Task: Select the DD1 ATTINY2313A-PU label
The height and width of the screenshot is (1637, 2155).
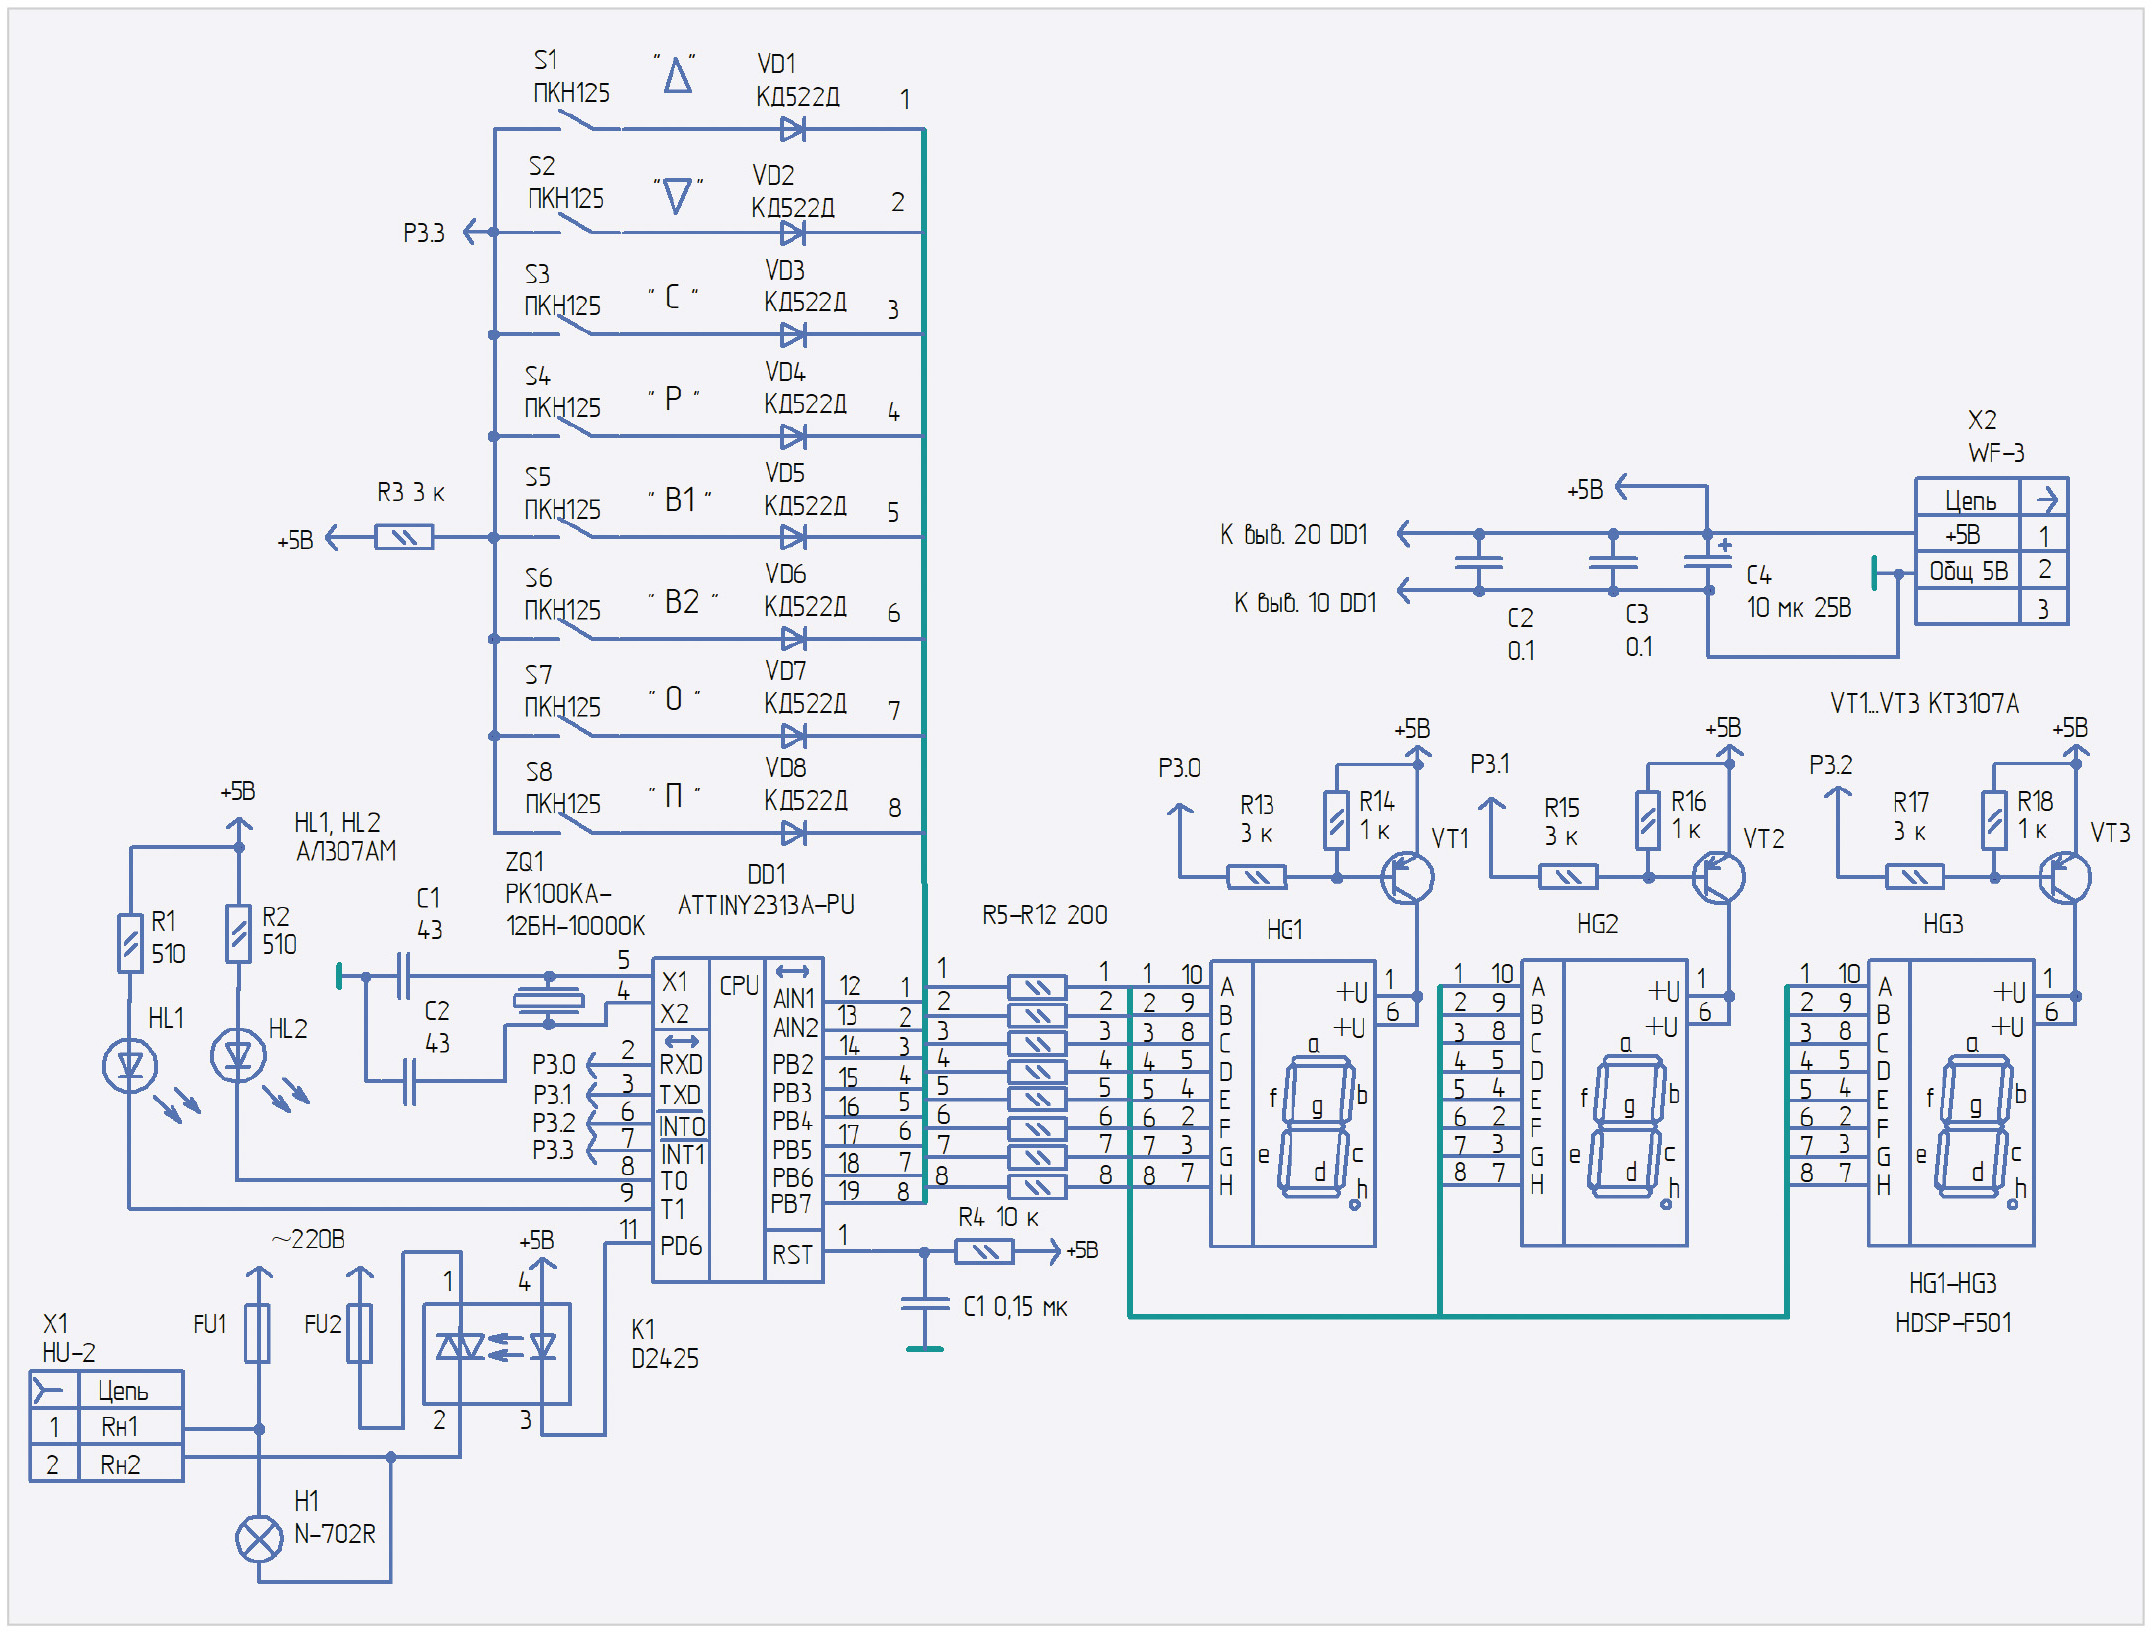Action: pyautogui.click(x=766, y=904)
